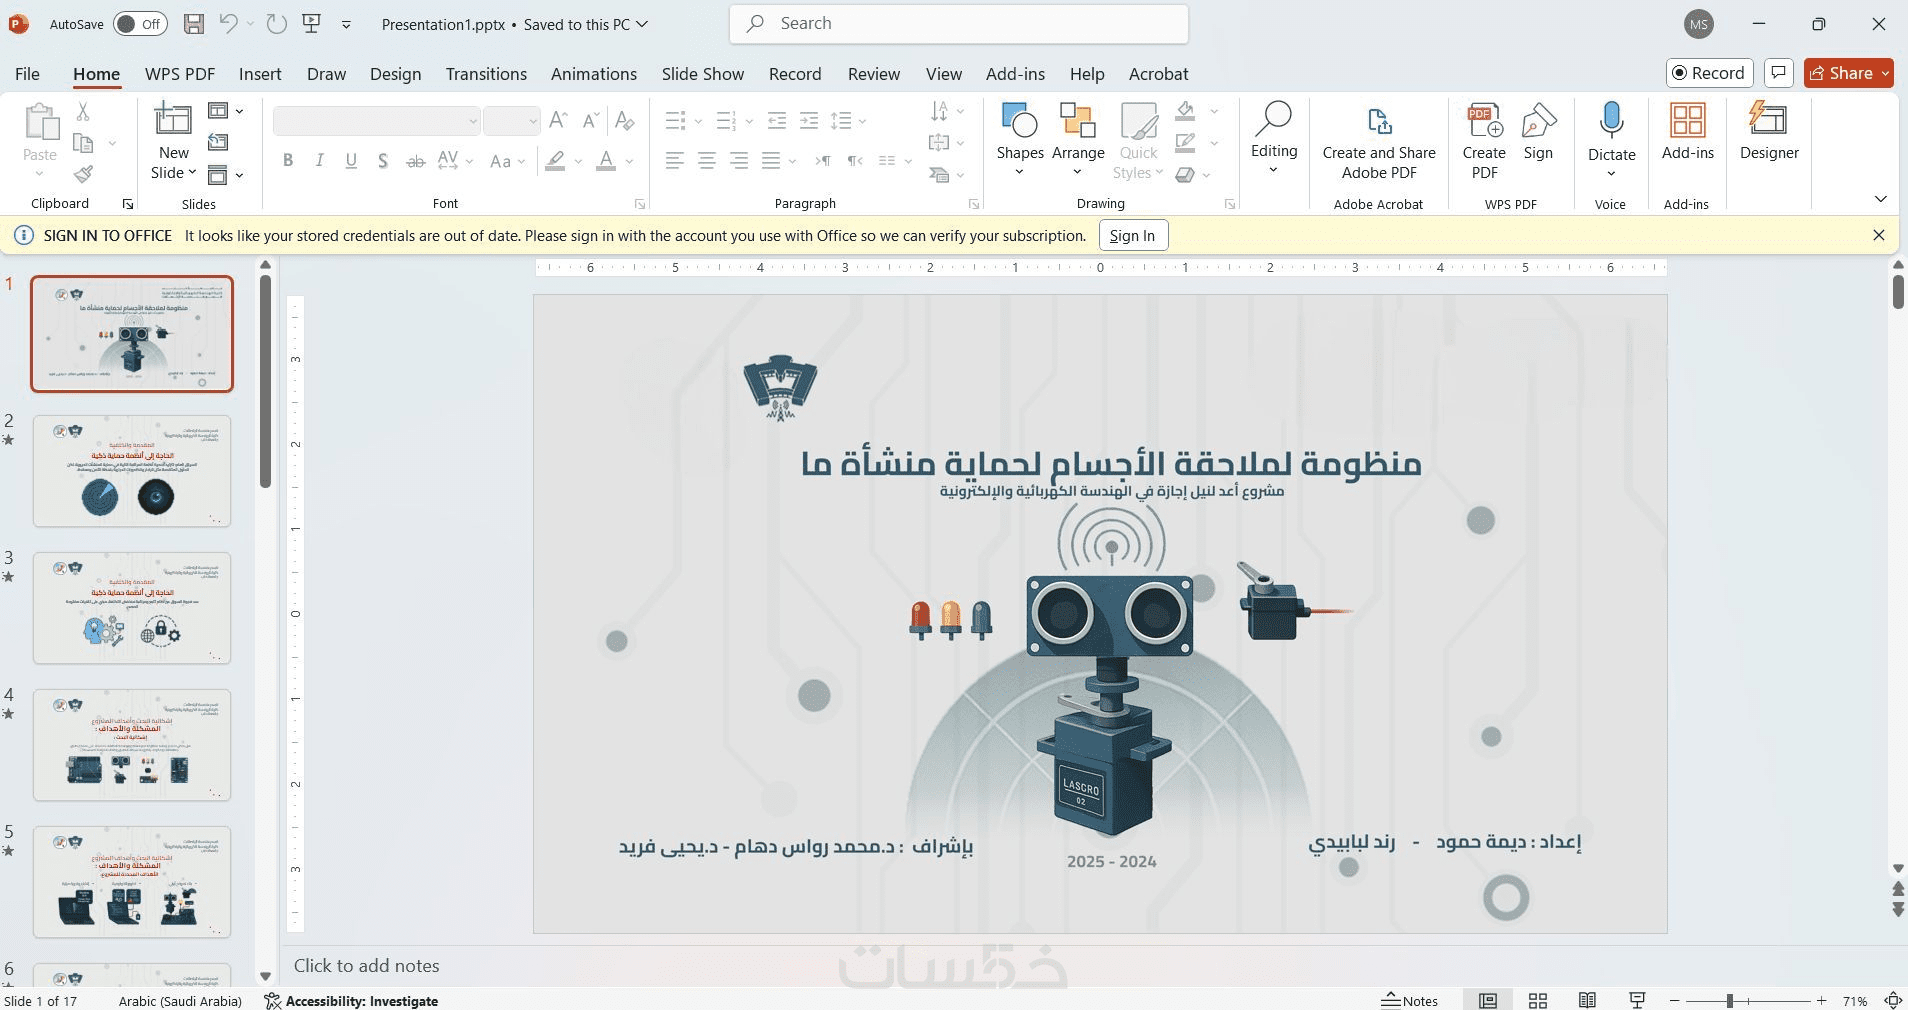
Task: Open Customize Quick Access Toolbar dropdown
Action: (x=346, y=24)
